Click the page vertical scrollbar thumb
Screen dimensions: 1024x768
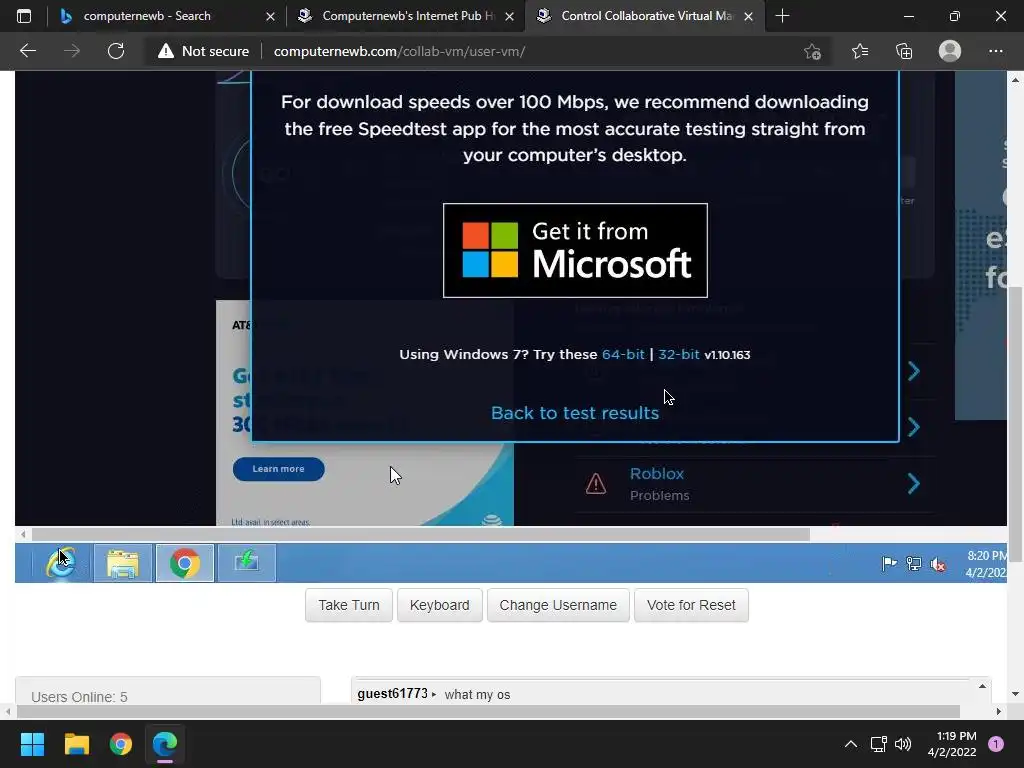(x=1015, y=423)
